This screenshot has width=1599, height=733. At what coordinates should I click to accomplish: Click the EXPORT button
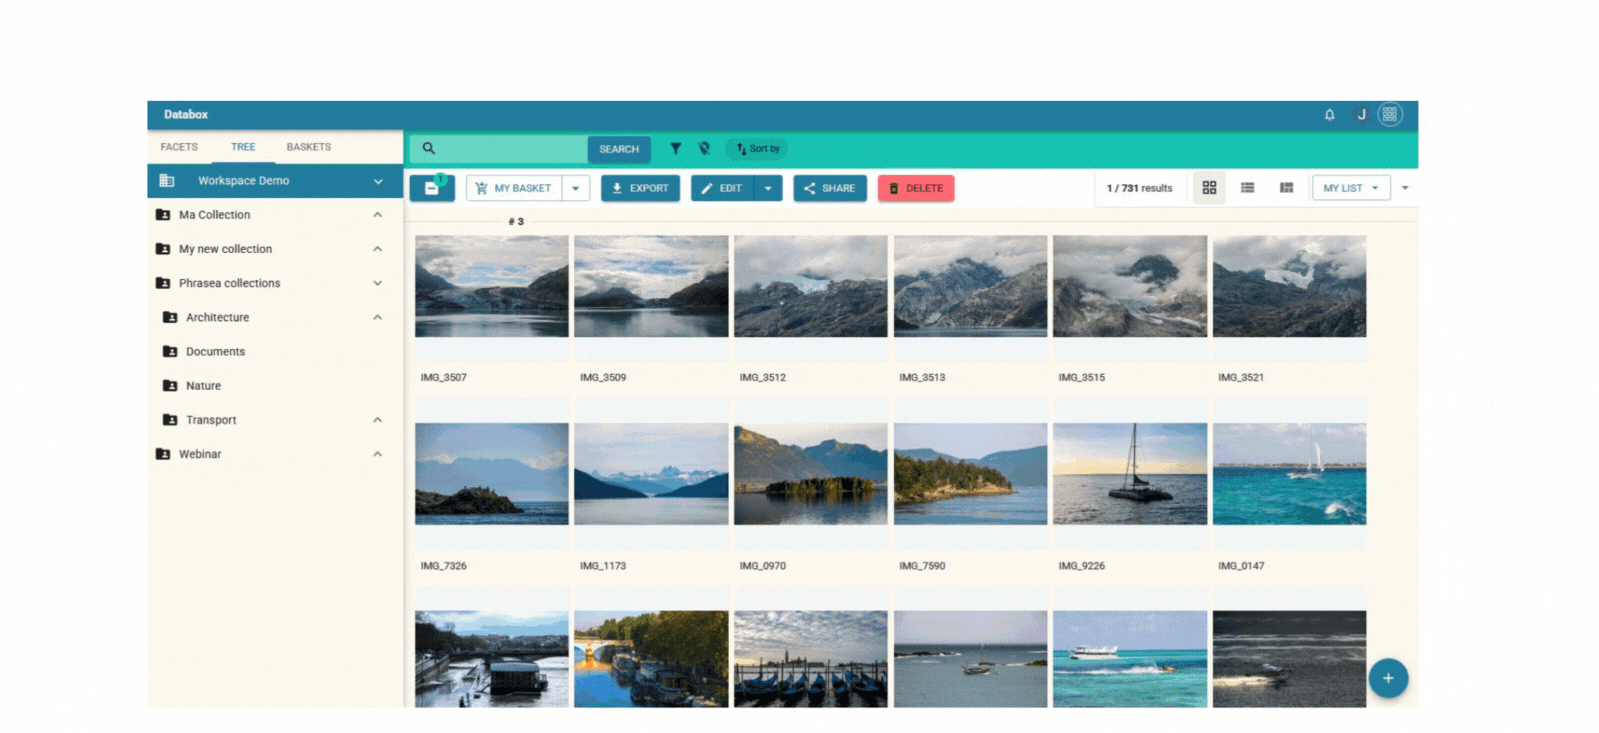coord(640,188)
